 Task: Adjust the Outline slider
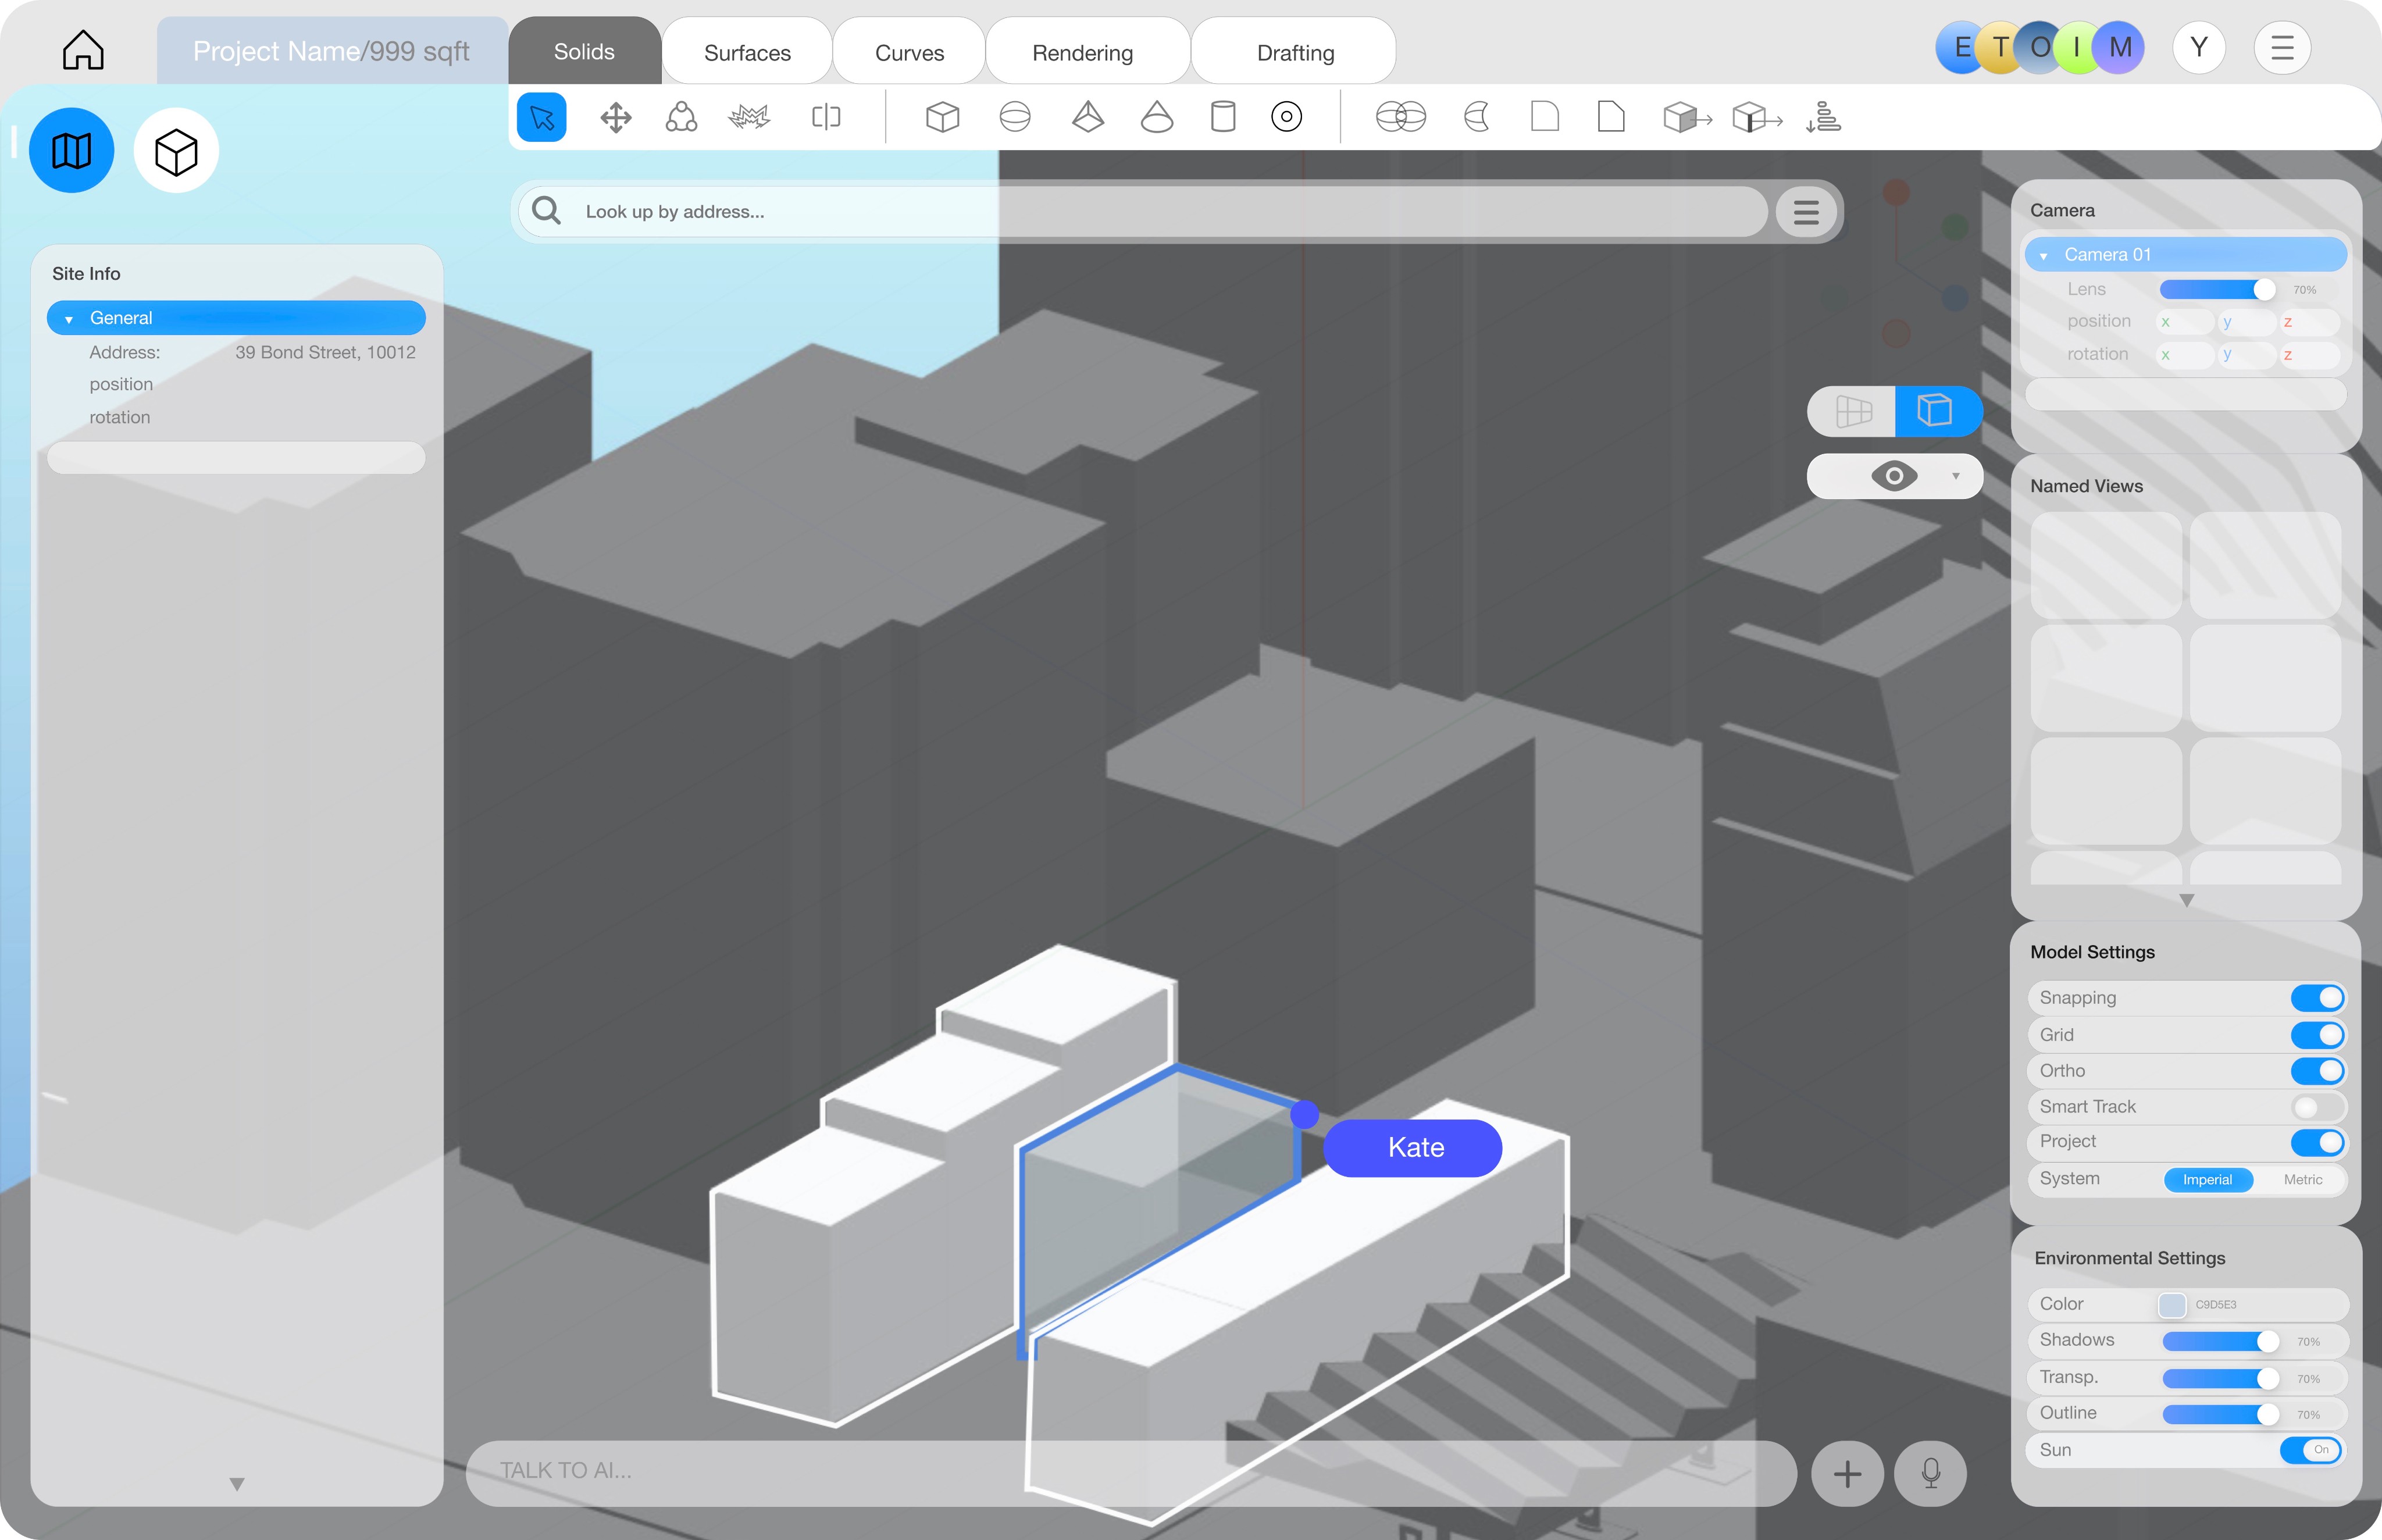[2220, 1414]
